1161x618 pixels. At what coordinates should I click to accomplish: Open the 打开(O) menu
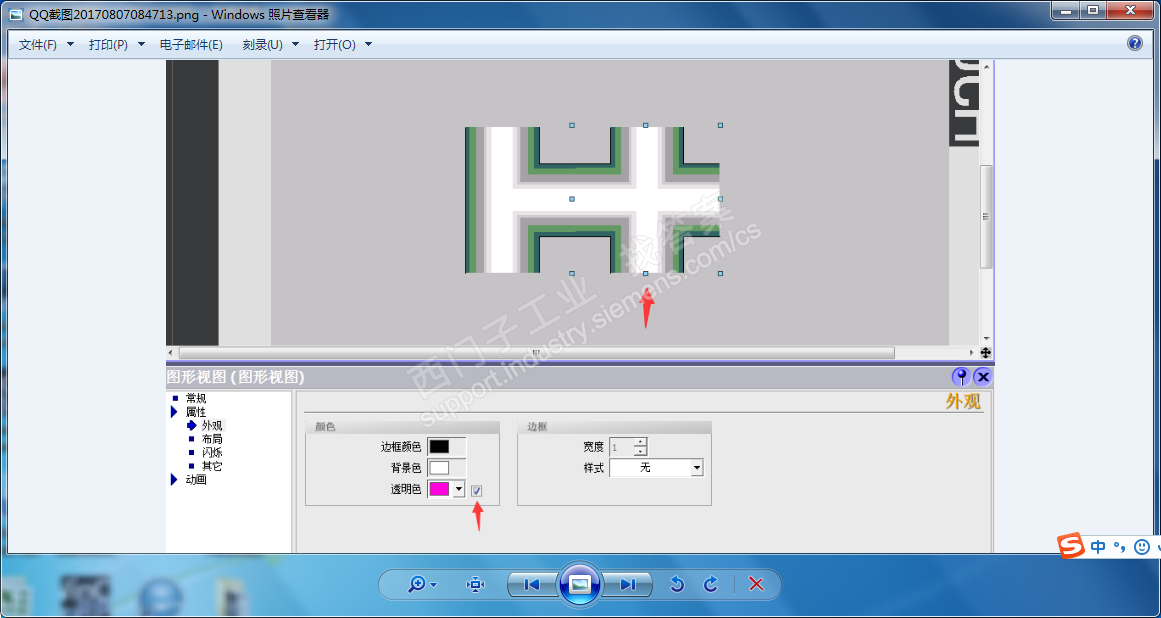tap(343, 45)
